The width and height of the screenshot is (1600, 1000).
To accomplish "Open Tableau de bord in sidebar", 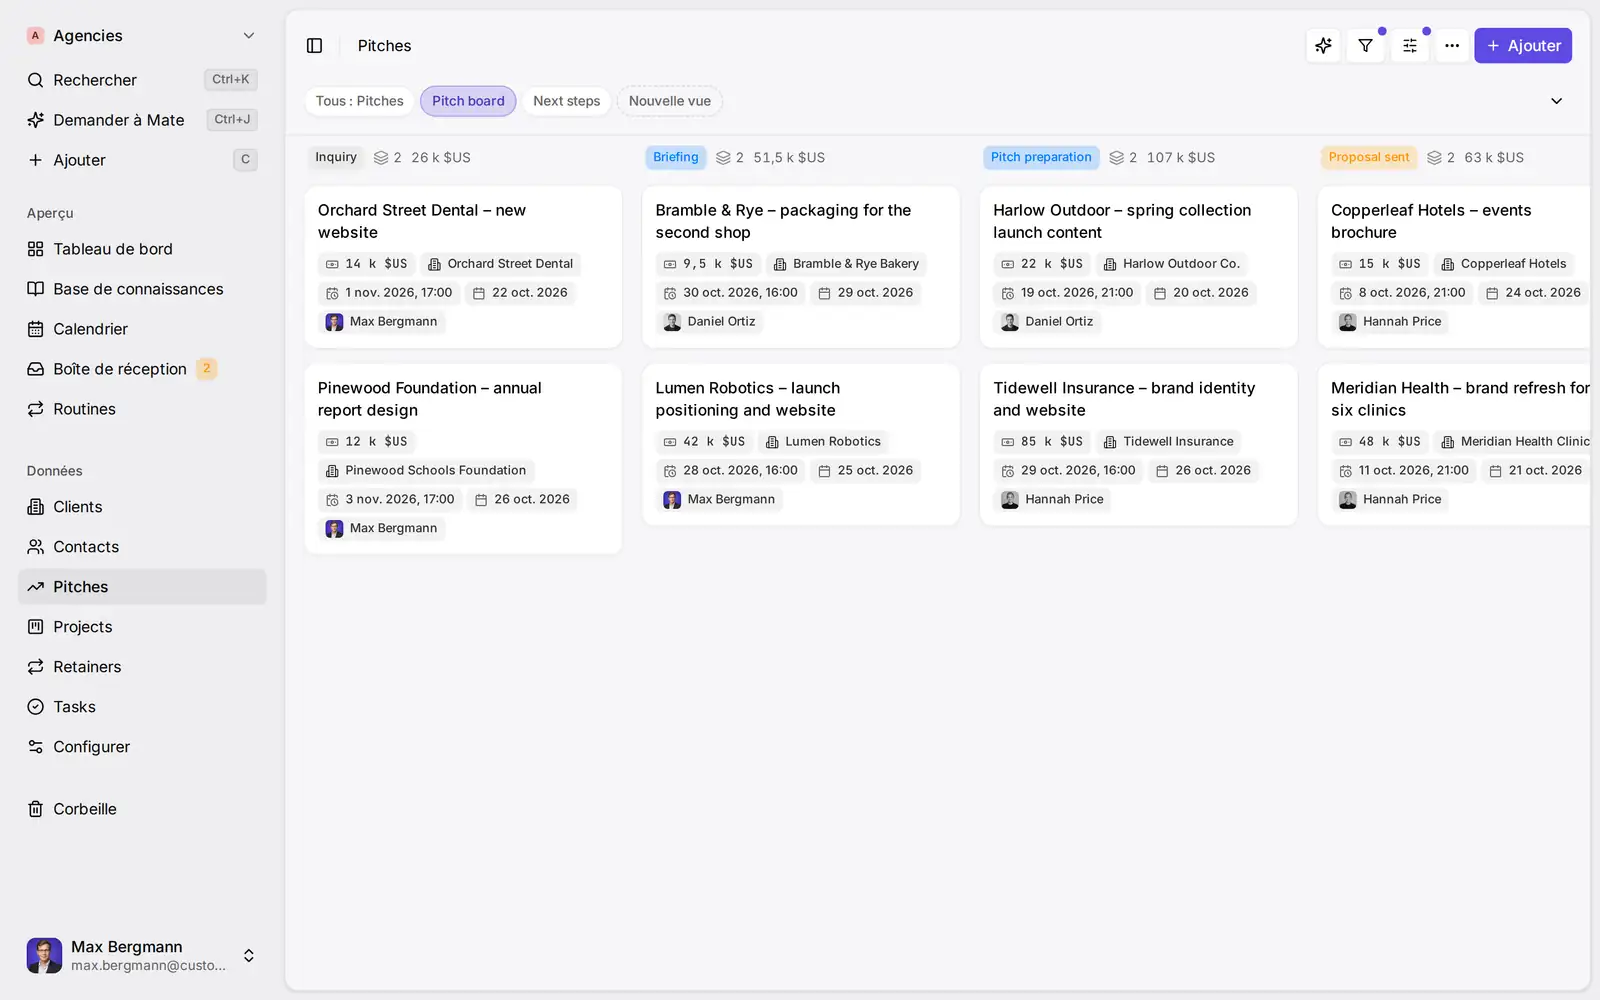I will 142,249.
